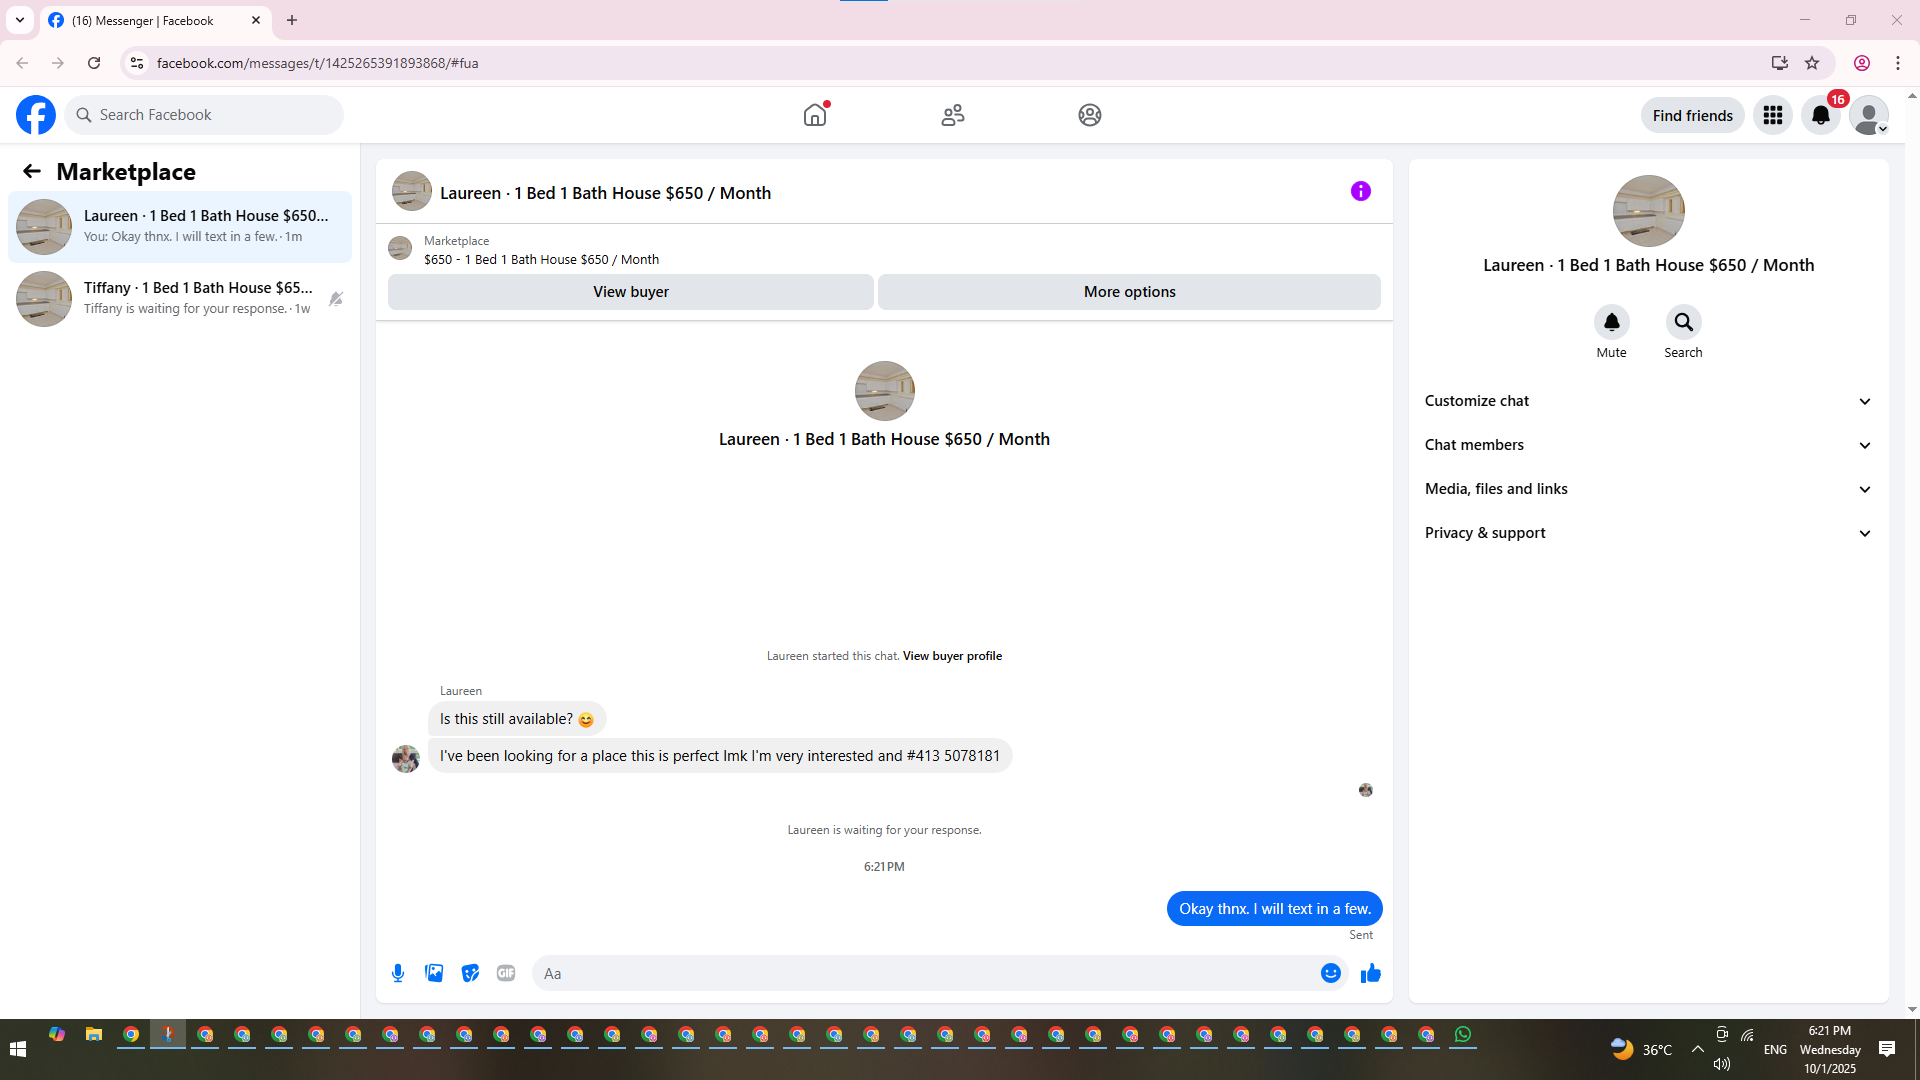Click the Search Facebook field
This screenshot has height=1080, width=1920.
(x=204, y=115)
